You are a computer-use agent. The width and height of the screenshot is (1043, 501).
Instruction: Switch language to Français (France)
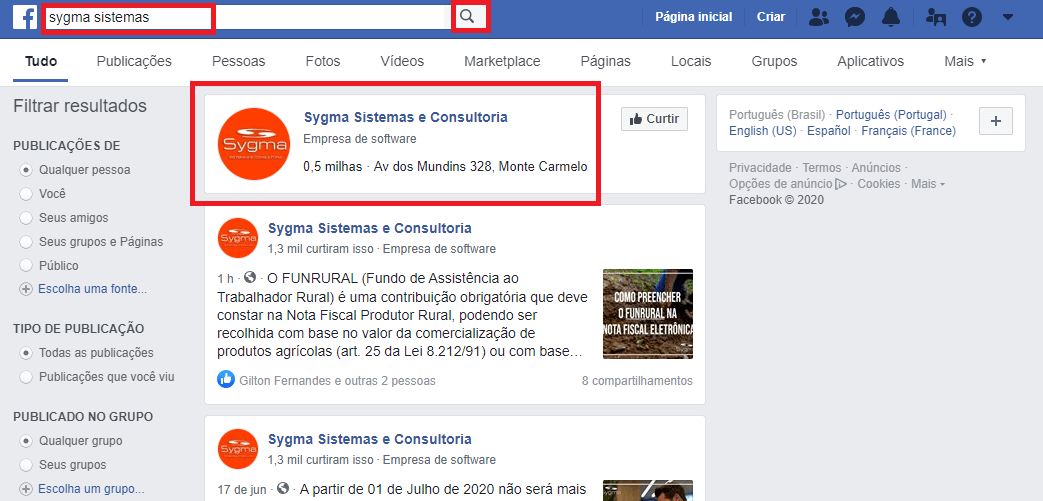coord(909,131)
